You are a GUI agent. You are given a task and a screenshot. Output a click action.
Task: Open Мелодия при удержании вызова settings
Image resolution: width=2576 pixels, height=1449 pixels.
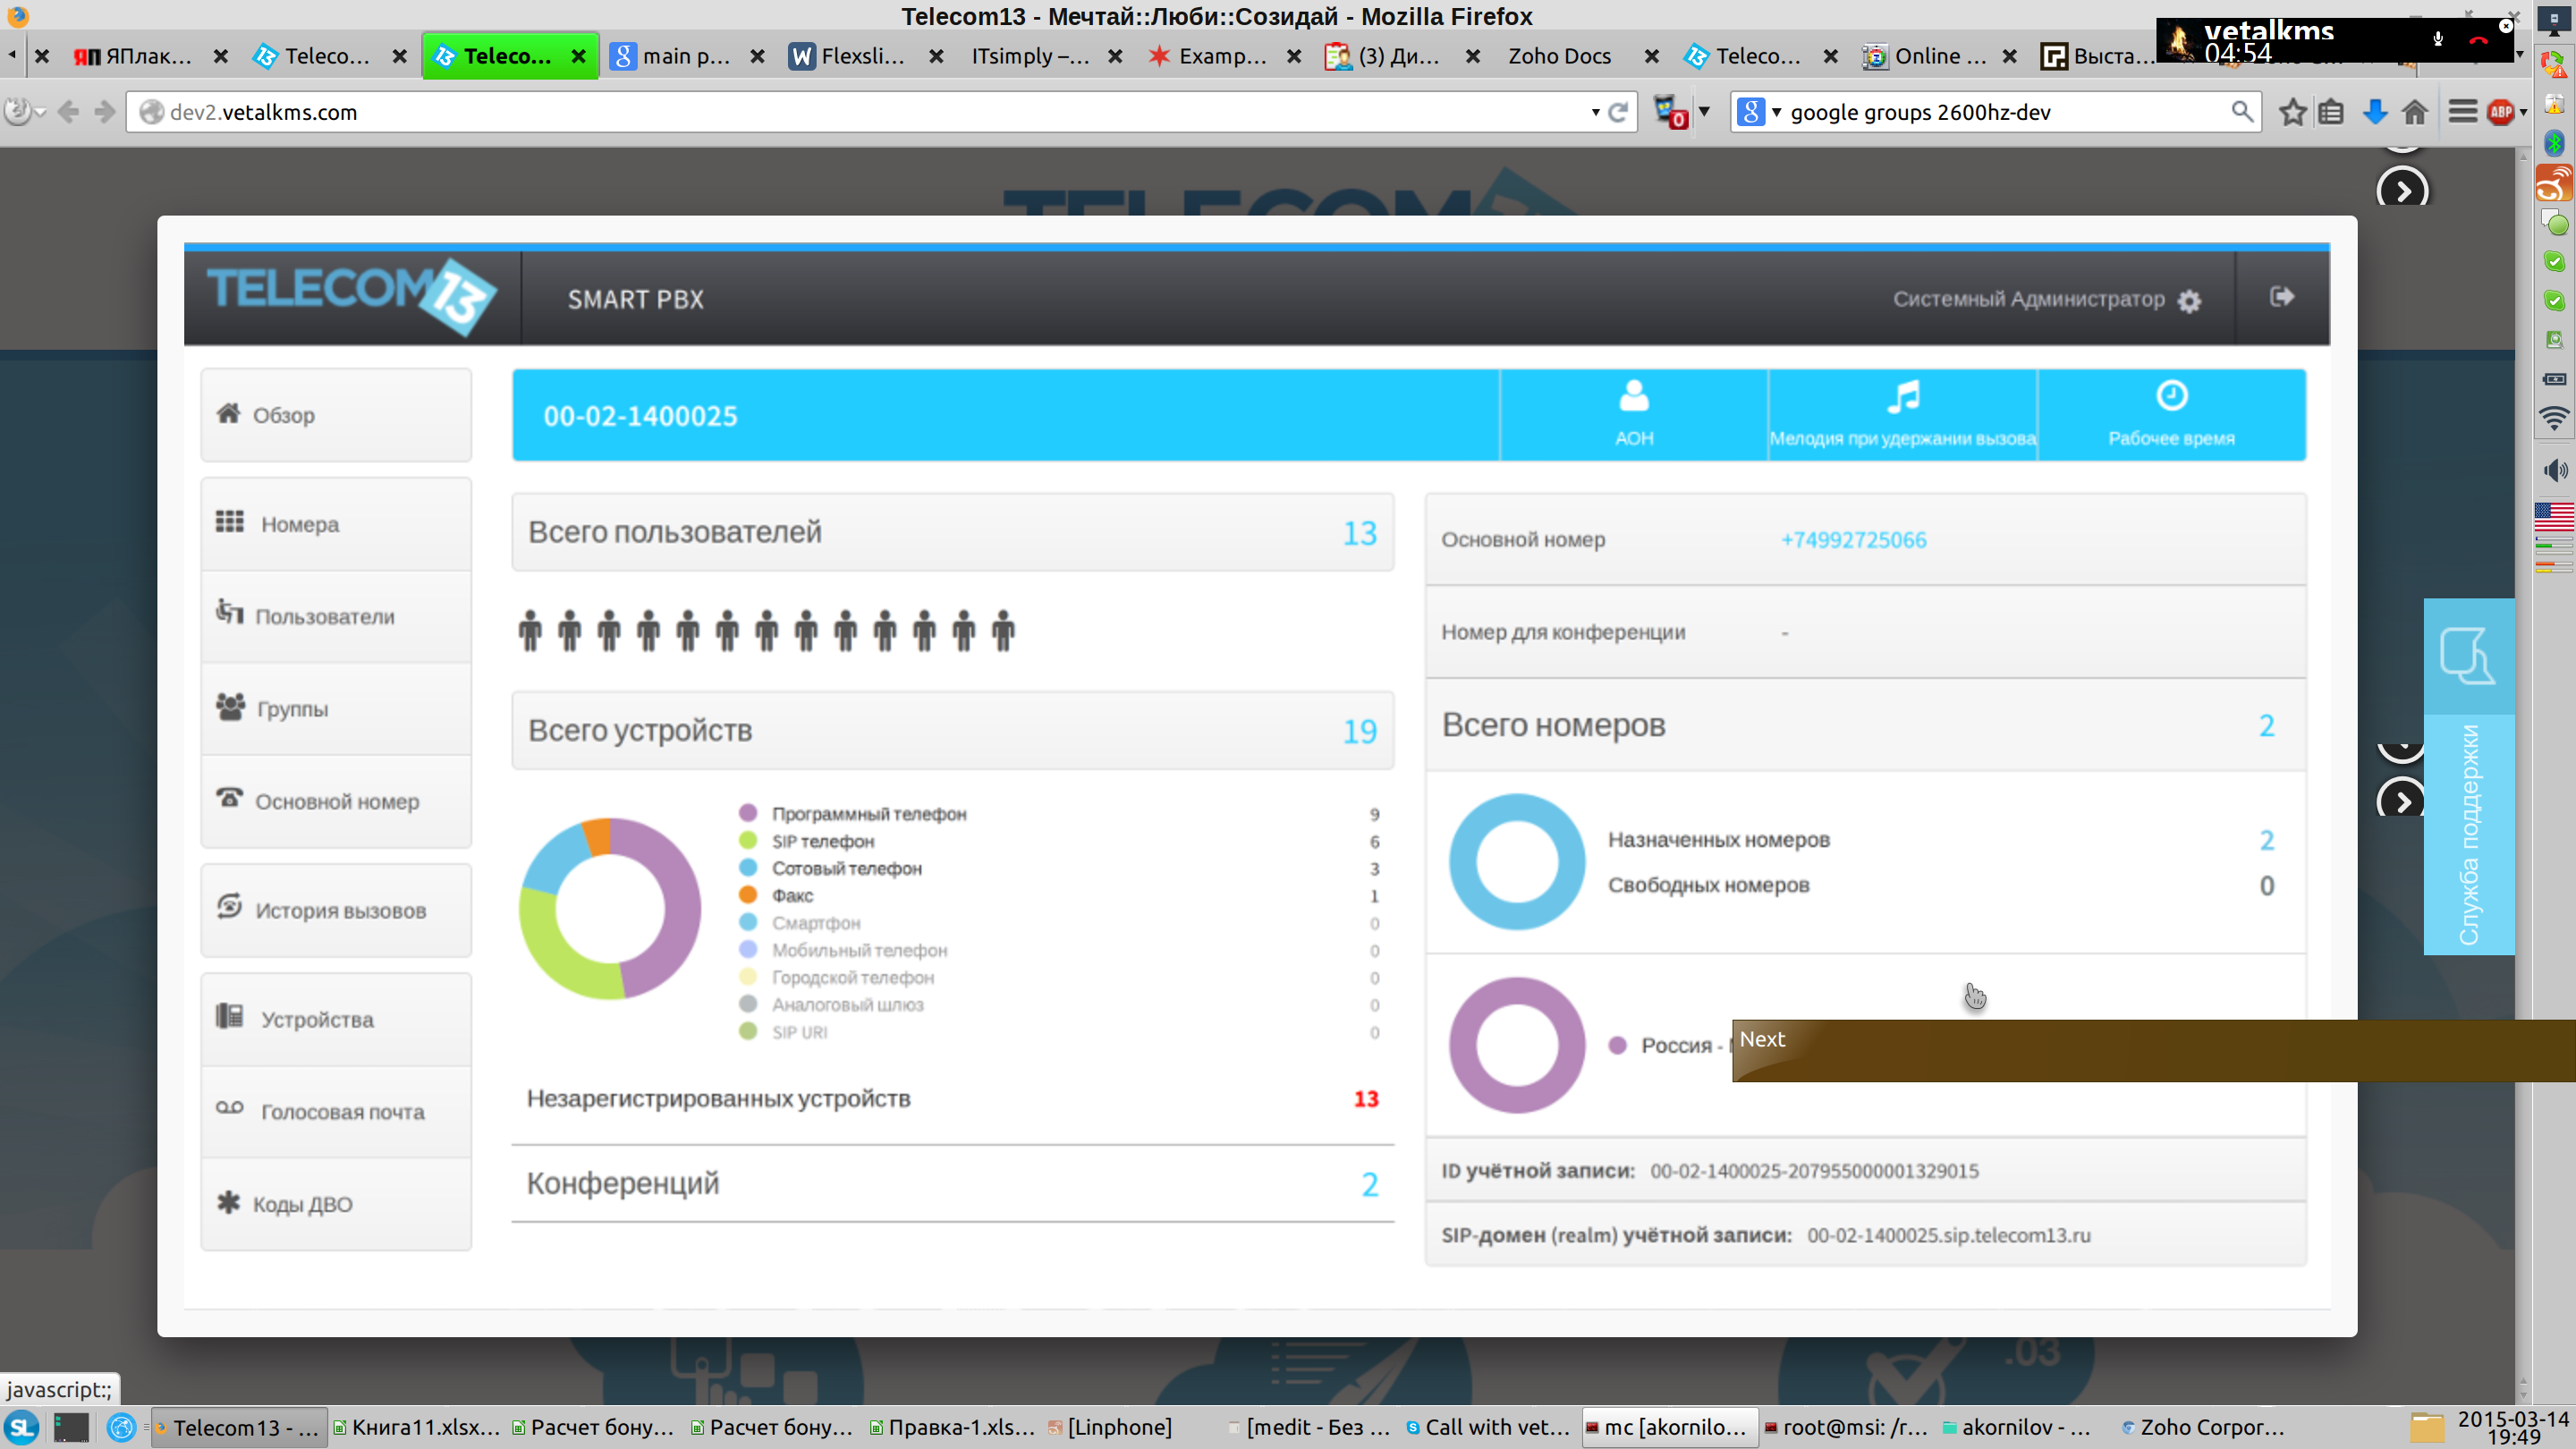point(1902,415)
